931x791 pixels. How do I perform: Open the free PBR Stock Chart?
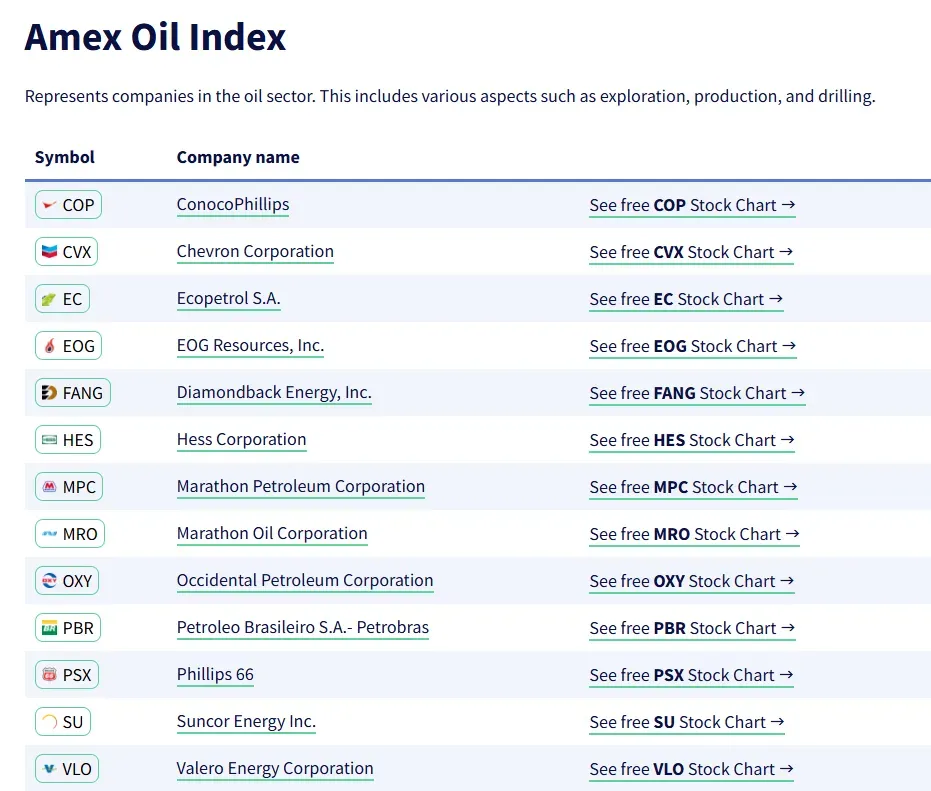692,628
